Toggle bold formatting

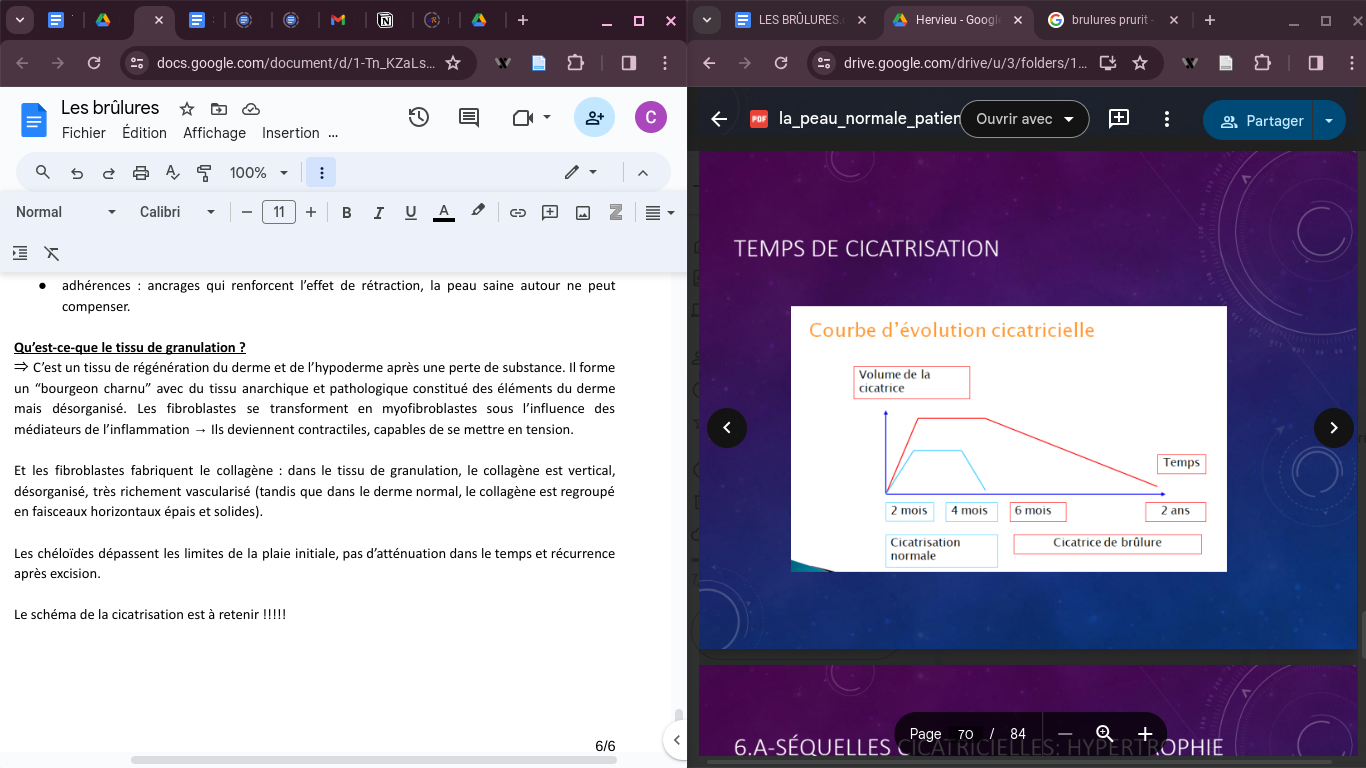tap(347, 212)
